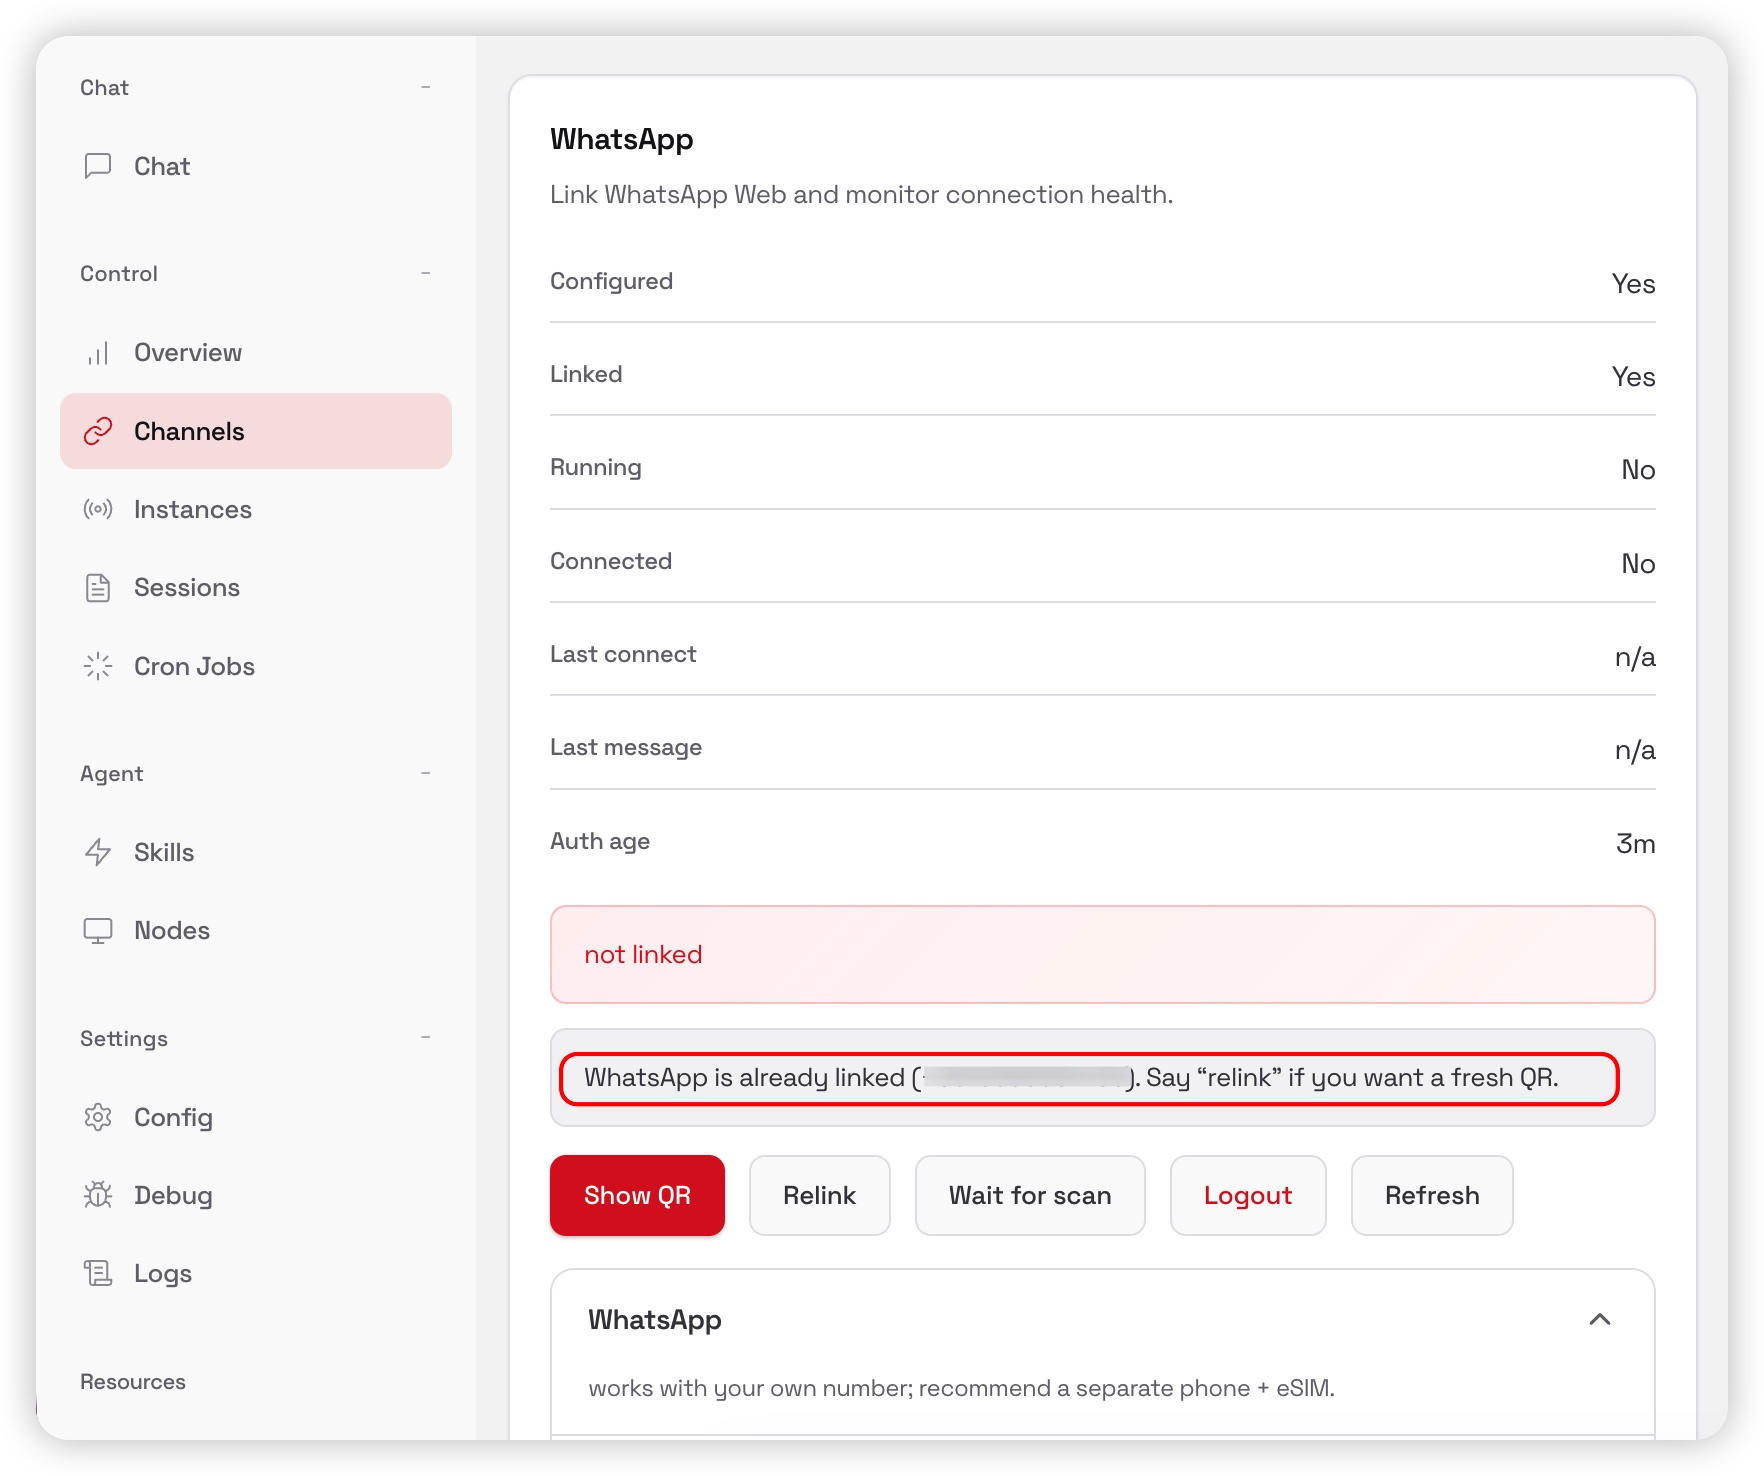Click the Refresh button
The height and width of the screenshot is (1476, 1764).
(1432, 1196)
